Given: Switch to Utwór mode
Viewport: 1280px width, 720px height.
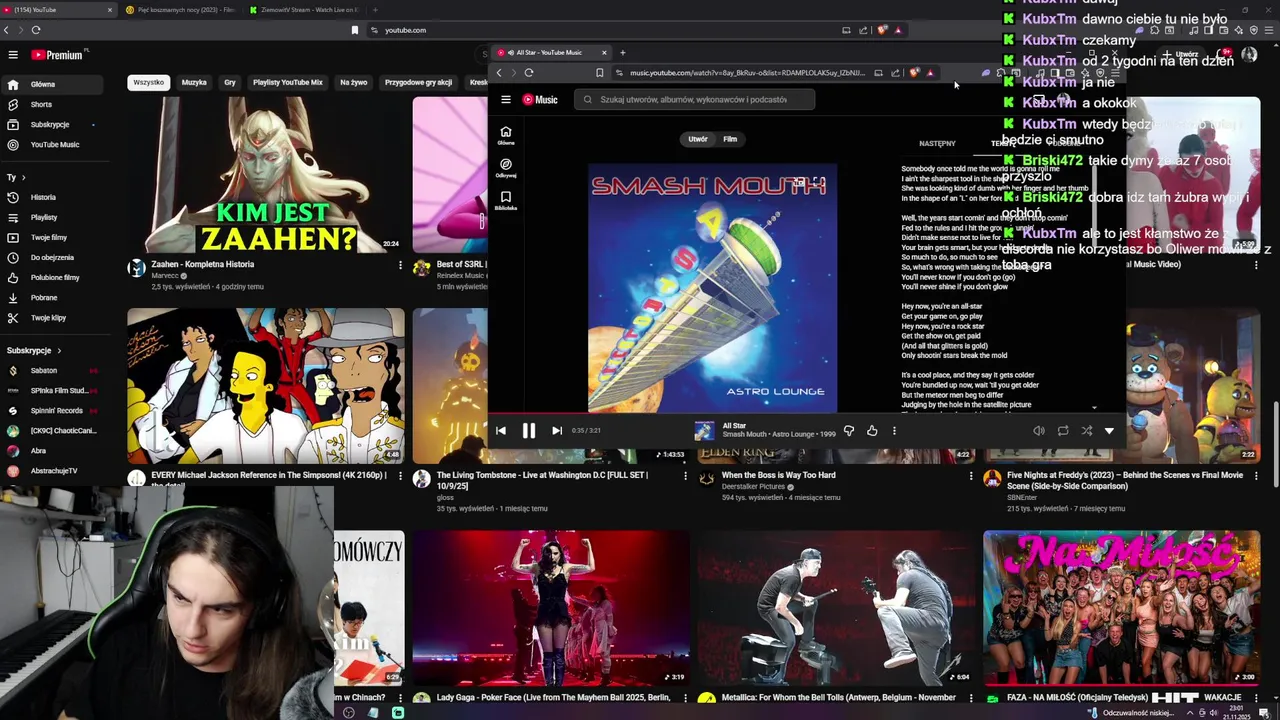Looking at the screenshot, I should 698,139.
